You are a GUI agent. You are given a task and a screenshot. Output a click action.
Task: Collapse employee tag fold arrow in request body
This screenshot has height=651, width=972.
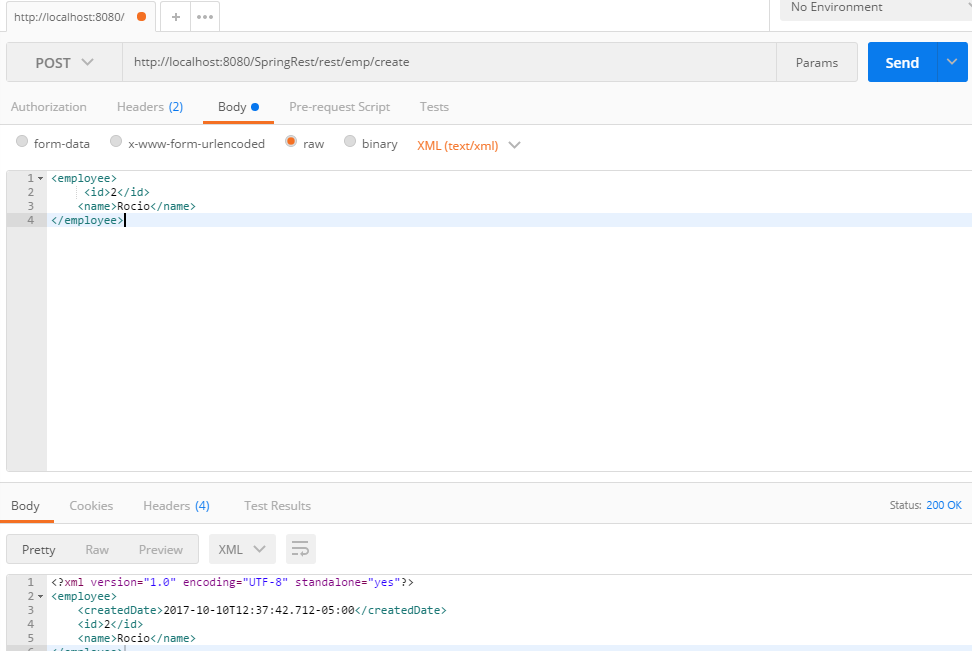tap(40, 179)
